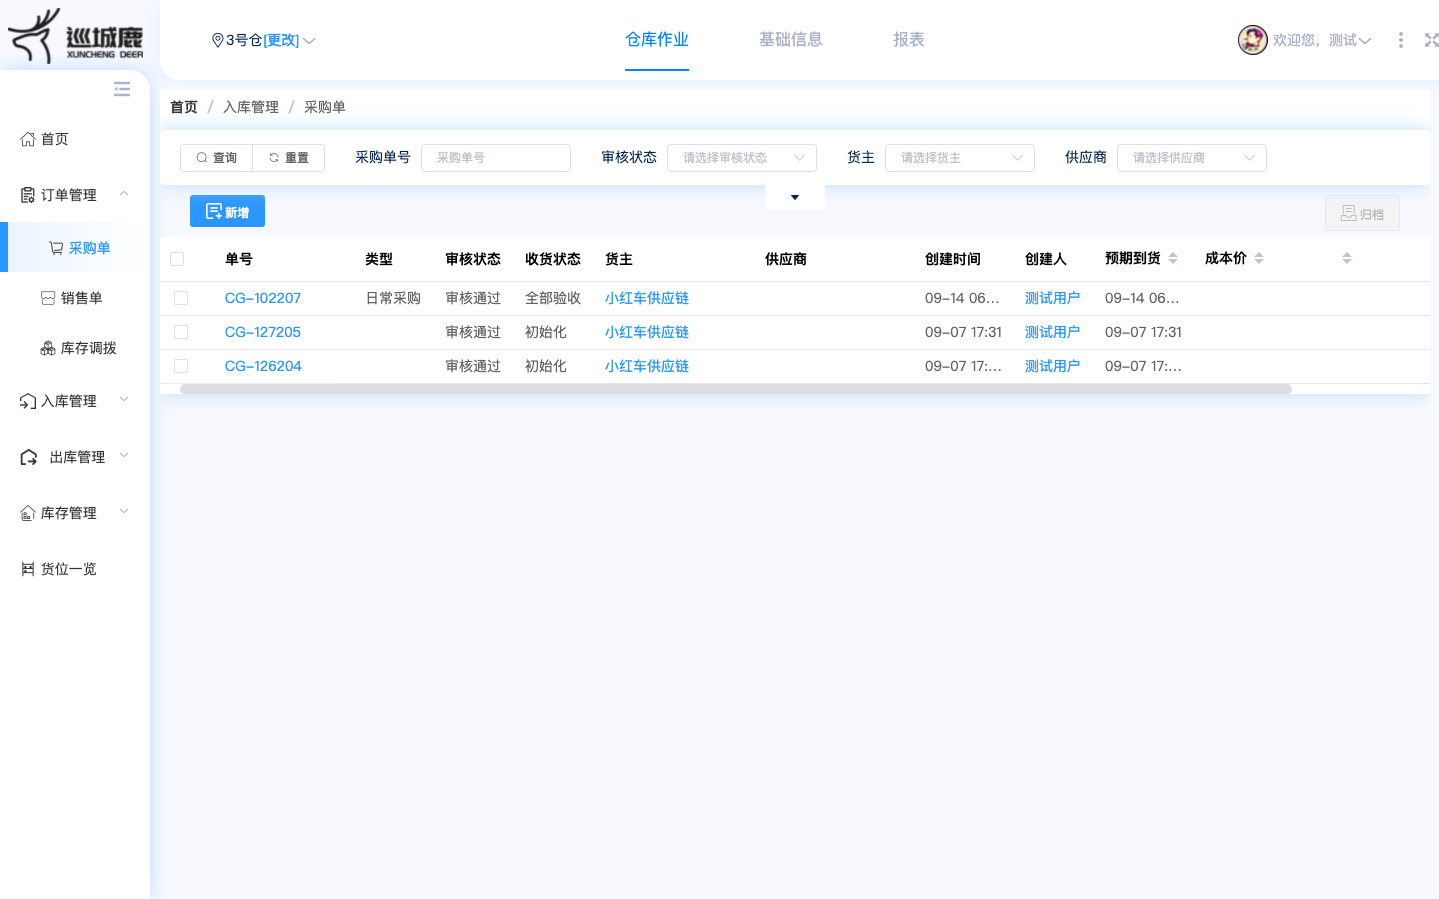Screen dimensions: 1439x899
Task: Click the 库存调拨 boxes icon
Action: 48,348
